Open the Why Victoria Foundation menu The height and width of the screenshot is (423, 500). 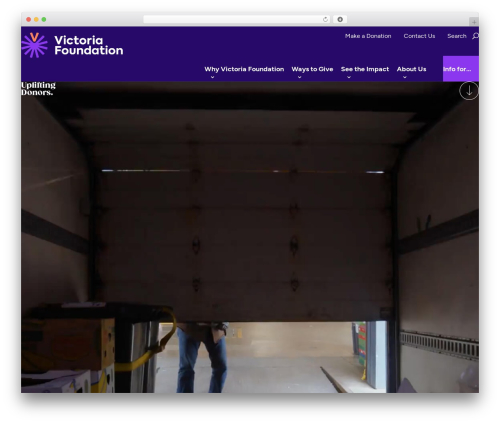244,69
